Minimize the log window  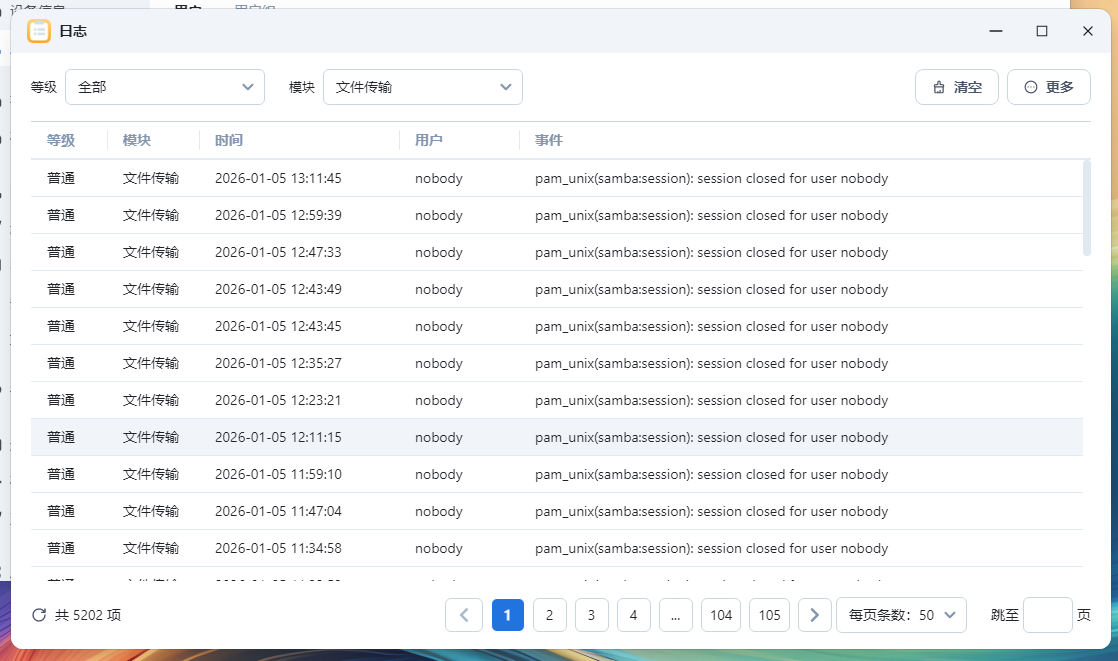[x=996, y=31]
